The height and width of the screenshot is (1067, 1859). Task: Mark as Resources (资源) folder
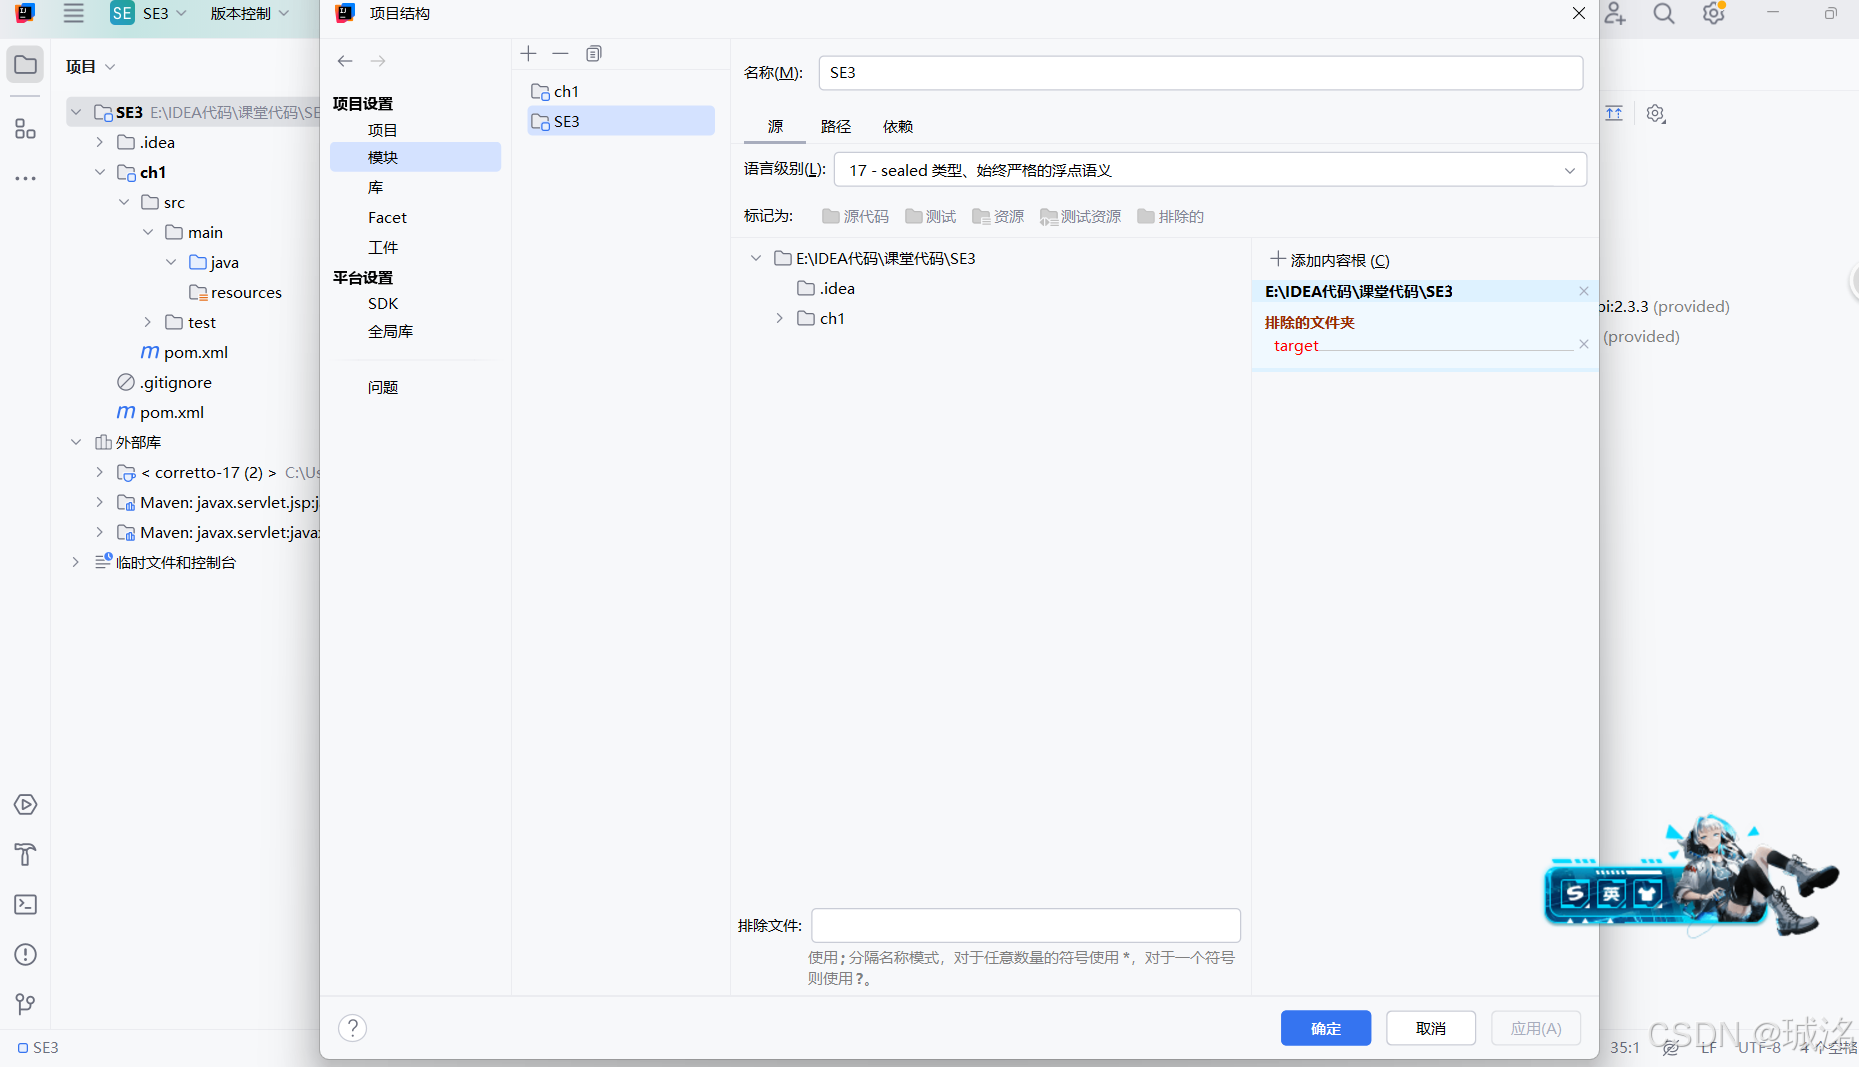(998, 216)
